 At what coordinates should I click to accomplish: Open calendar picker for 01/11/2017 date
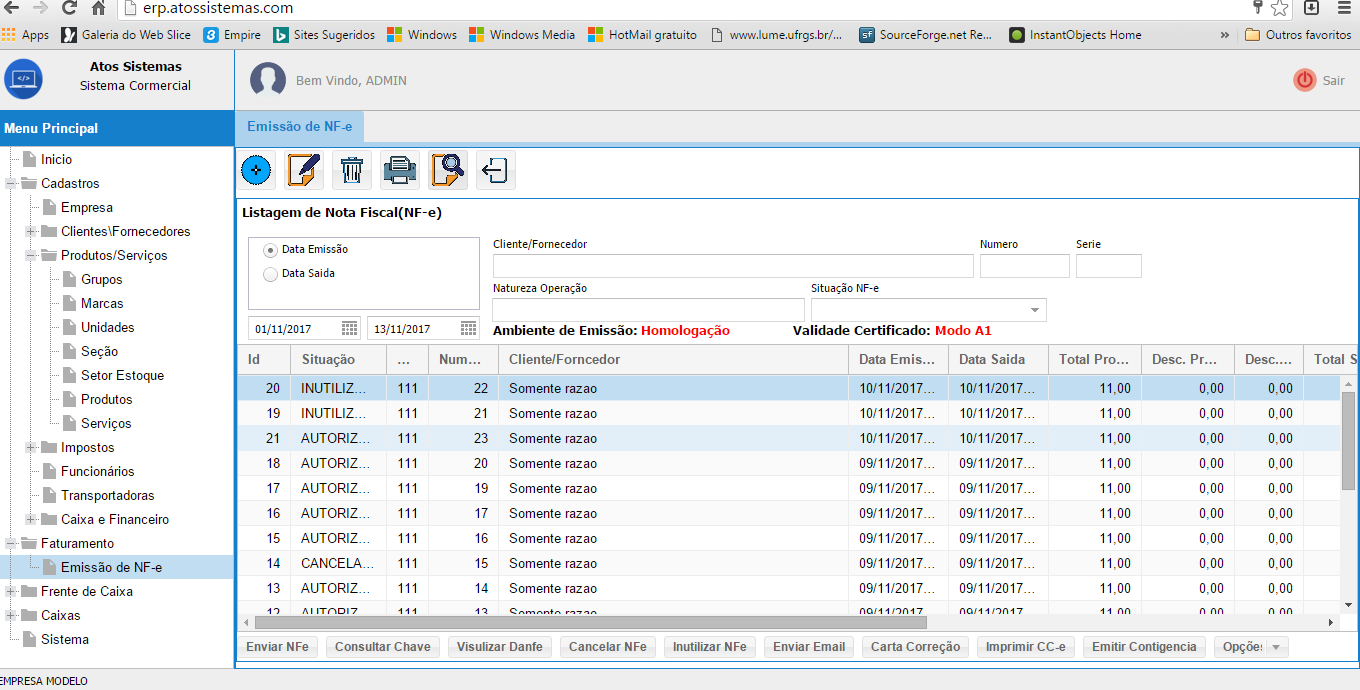click(350, 328)
